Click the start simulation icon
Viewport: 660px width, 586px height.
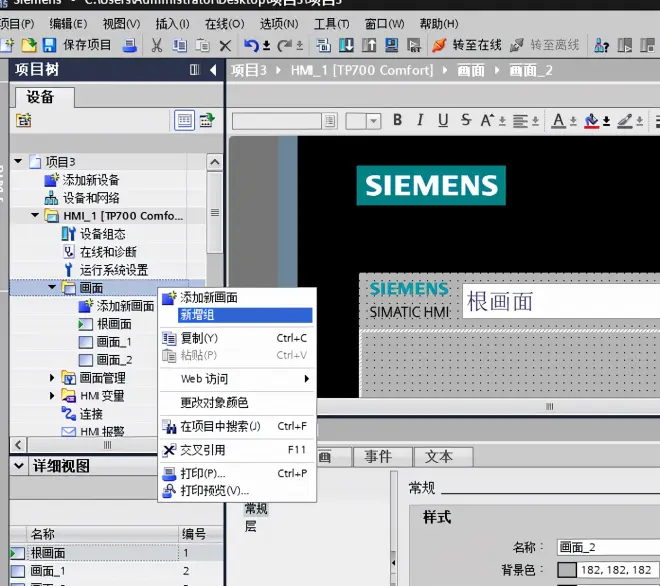(392, 45)
